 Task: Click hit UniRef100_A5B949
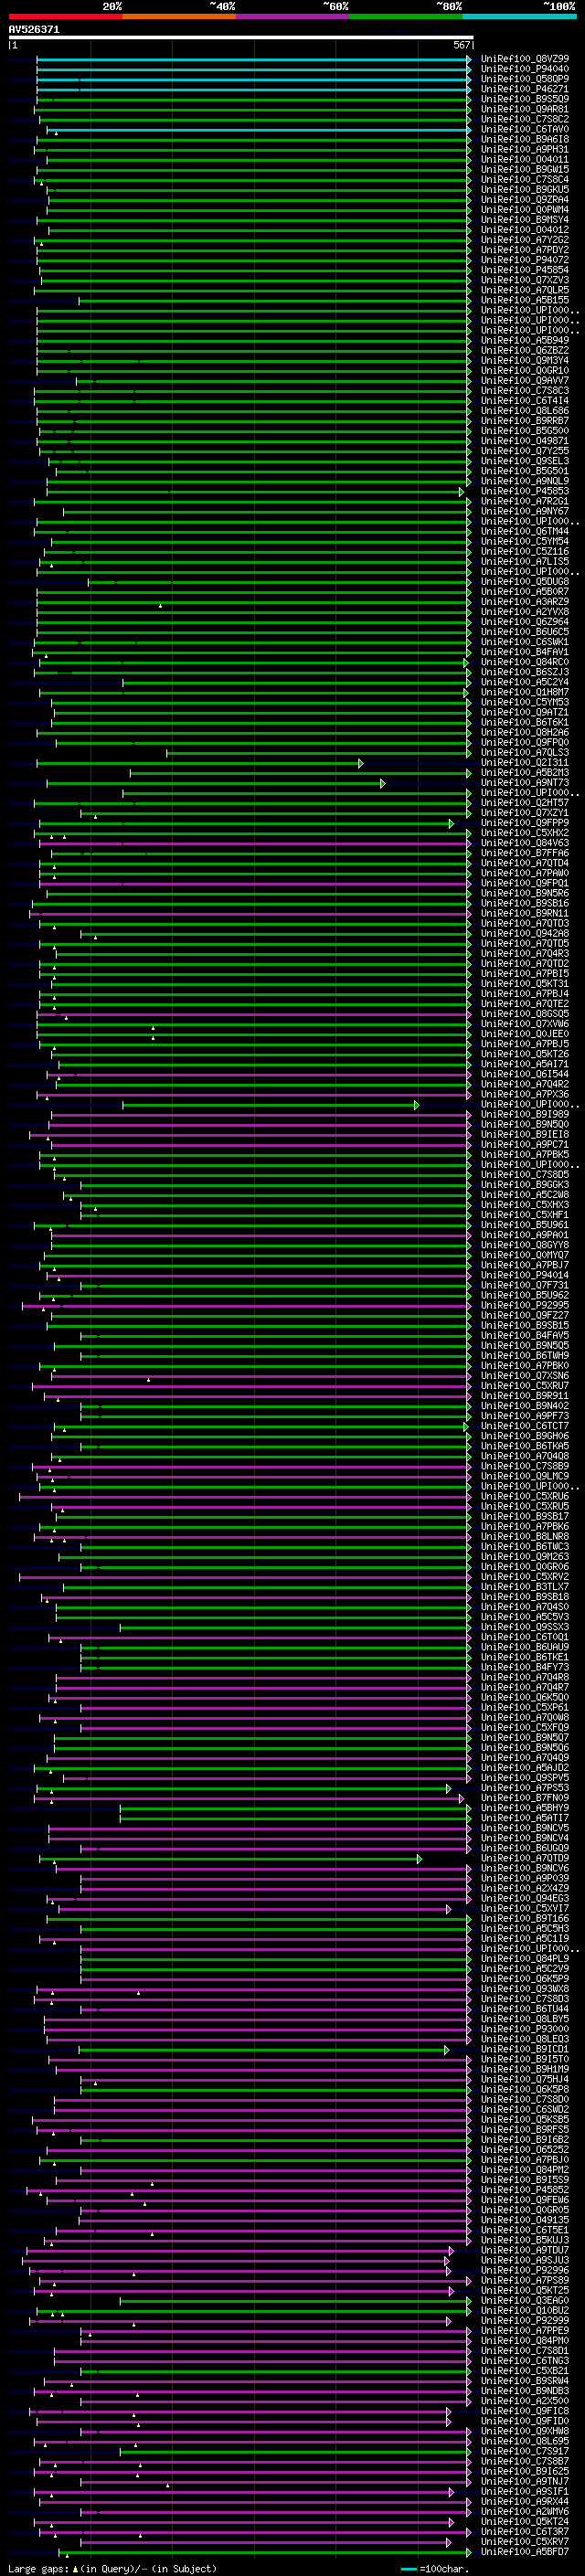coord(525,340)
